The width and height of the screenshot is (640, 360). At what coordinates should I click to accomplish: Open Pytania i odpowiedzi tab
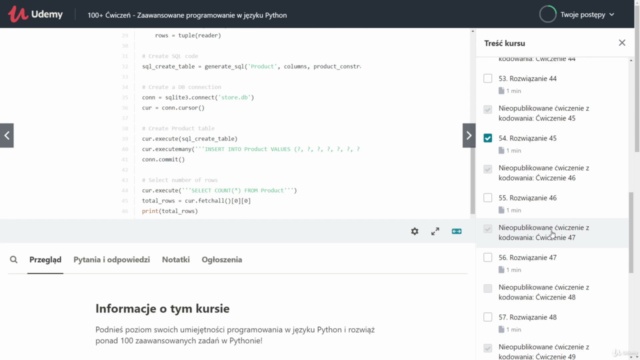111,260
